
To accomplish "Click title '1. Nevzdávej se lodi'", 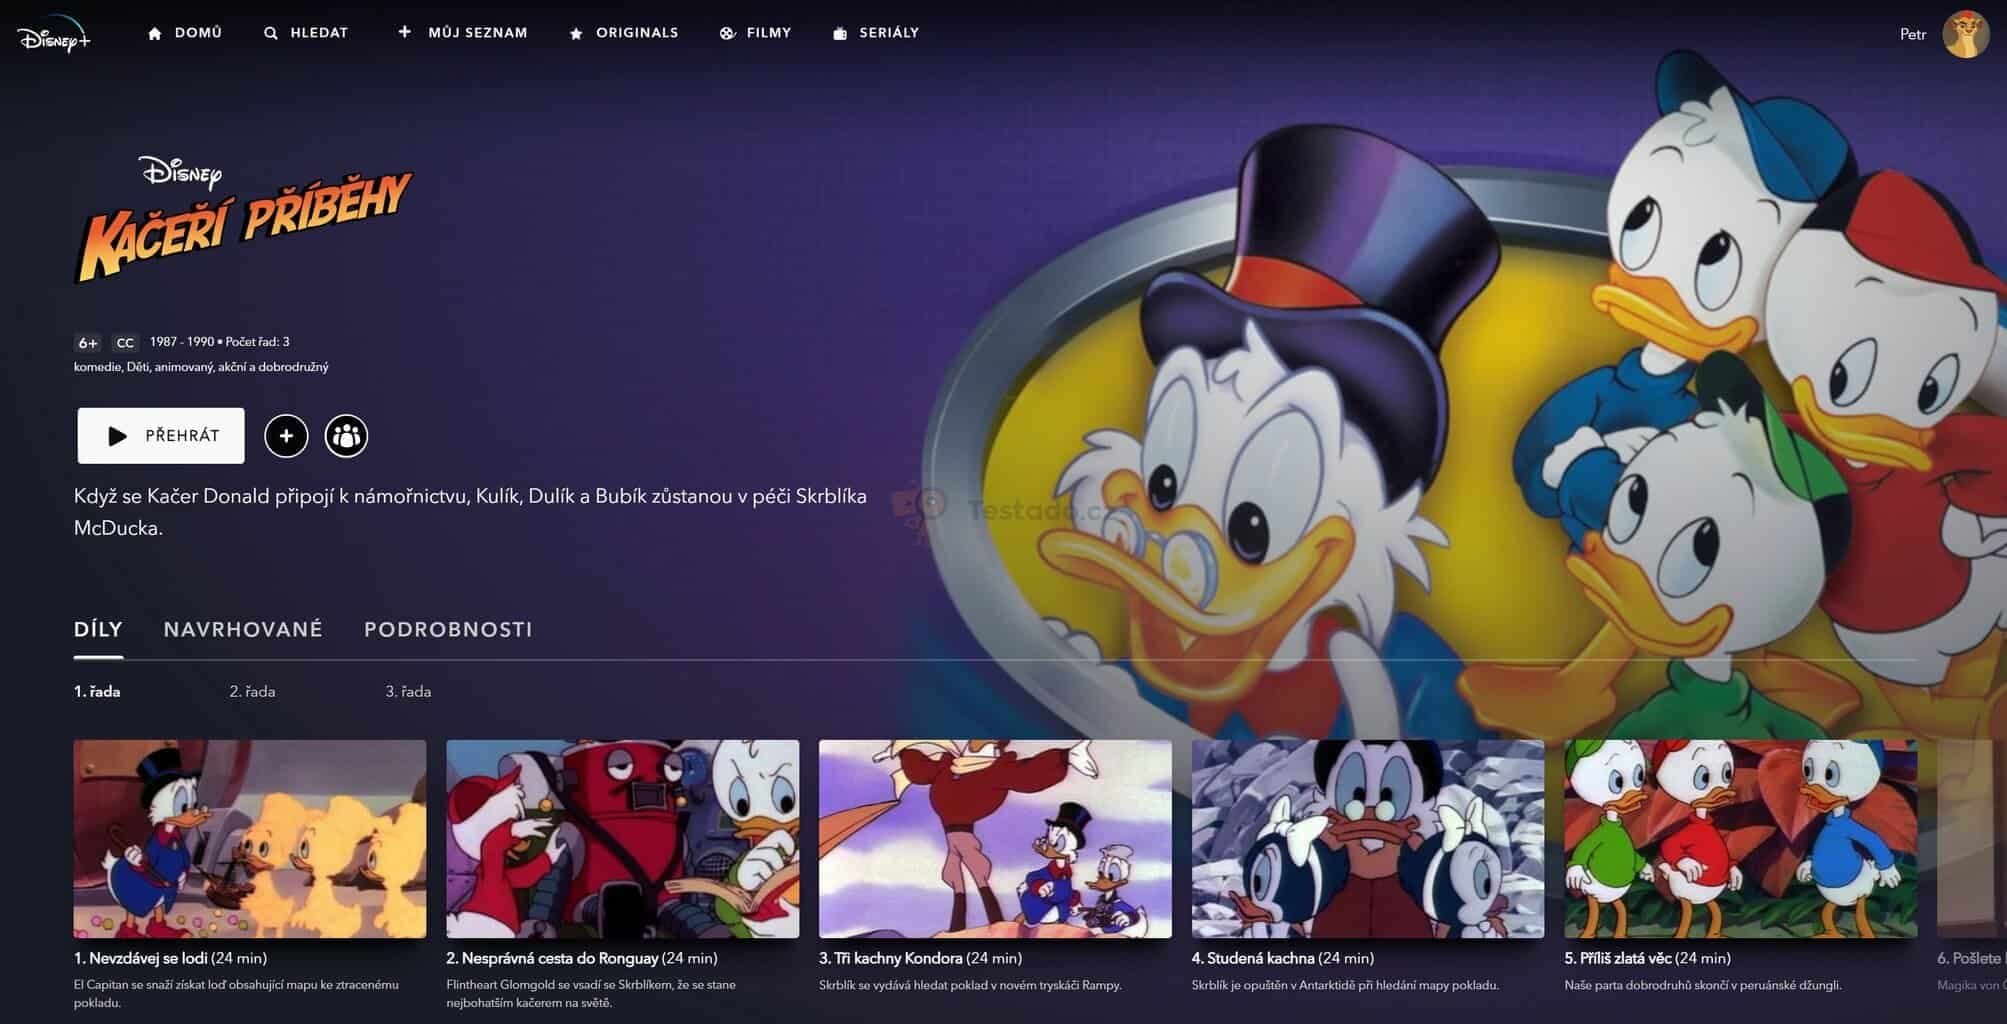I will tap(141, 958).
